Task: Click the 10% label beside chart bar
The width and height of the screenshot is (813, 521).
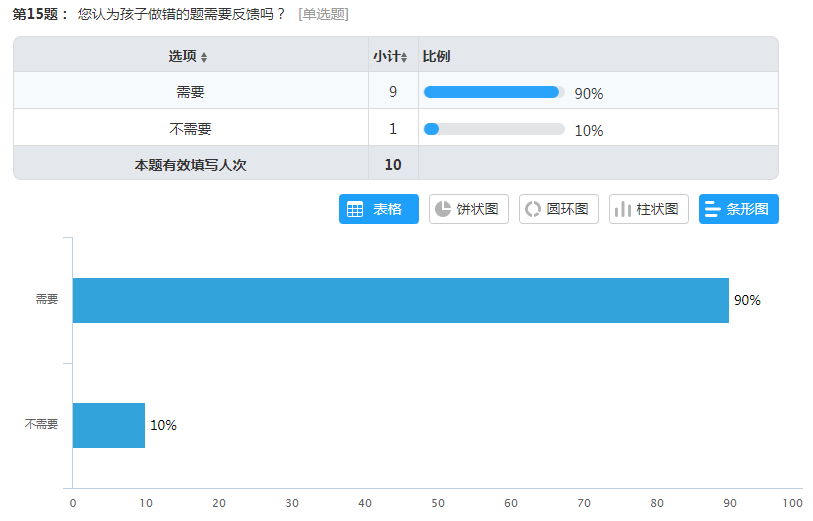Action: [163, 425]
